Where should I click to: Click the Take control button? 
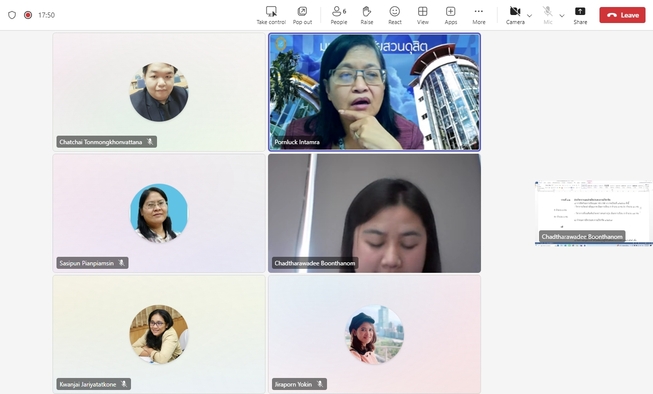[271, 15]
